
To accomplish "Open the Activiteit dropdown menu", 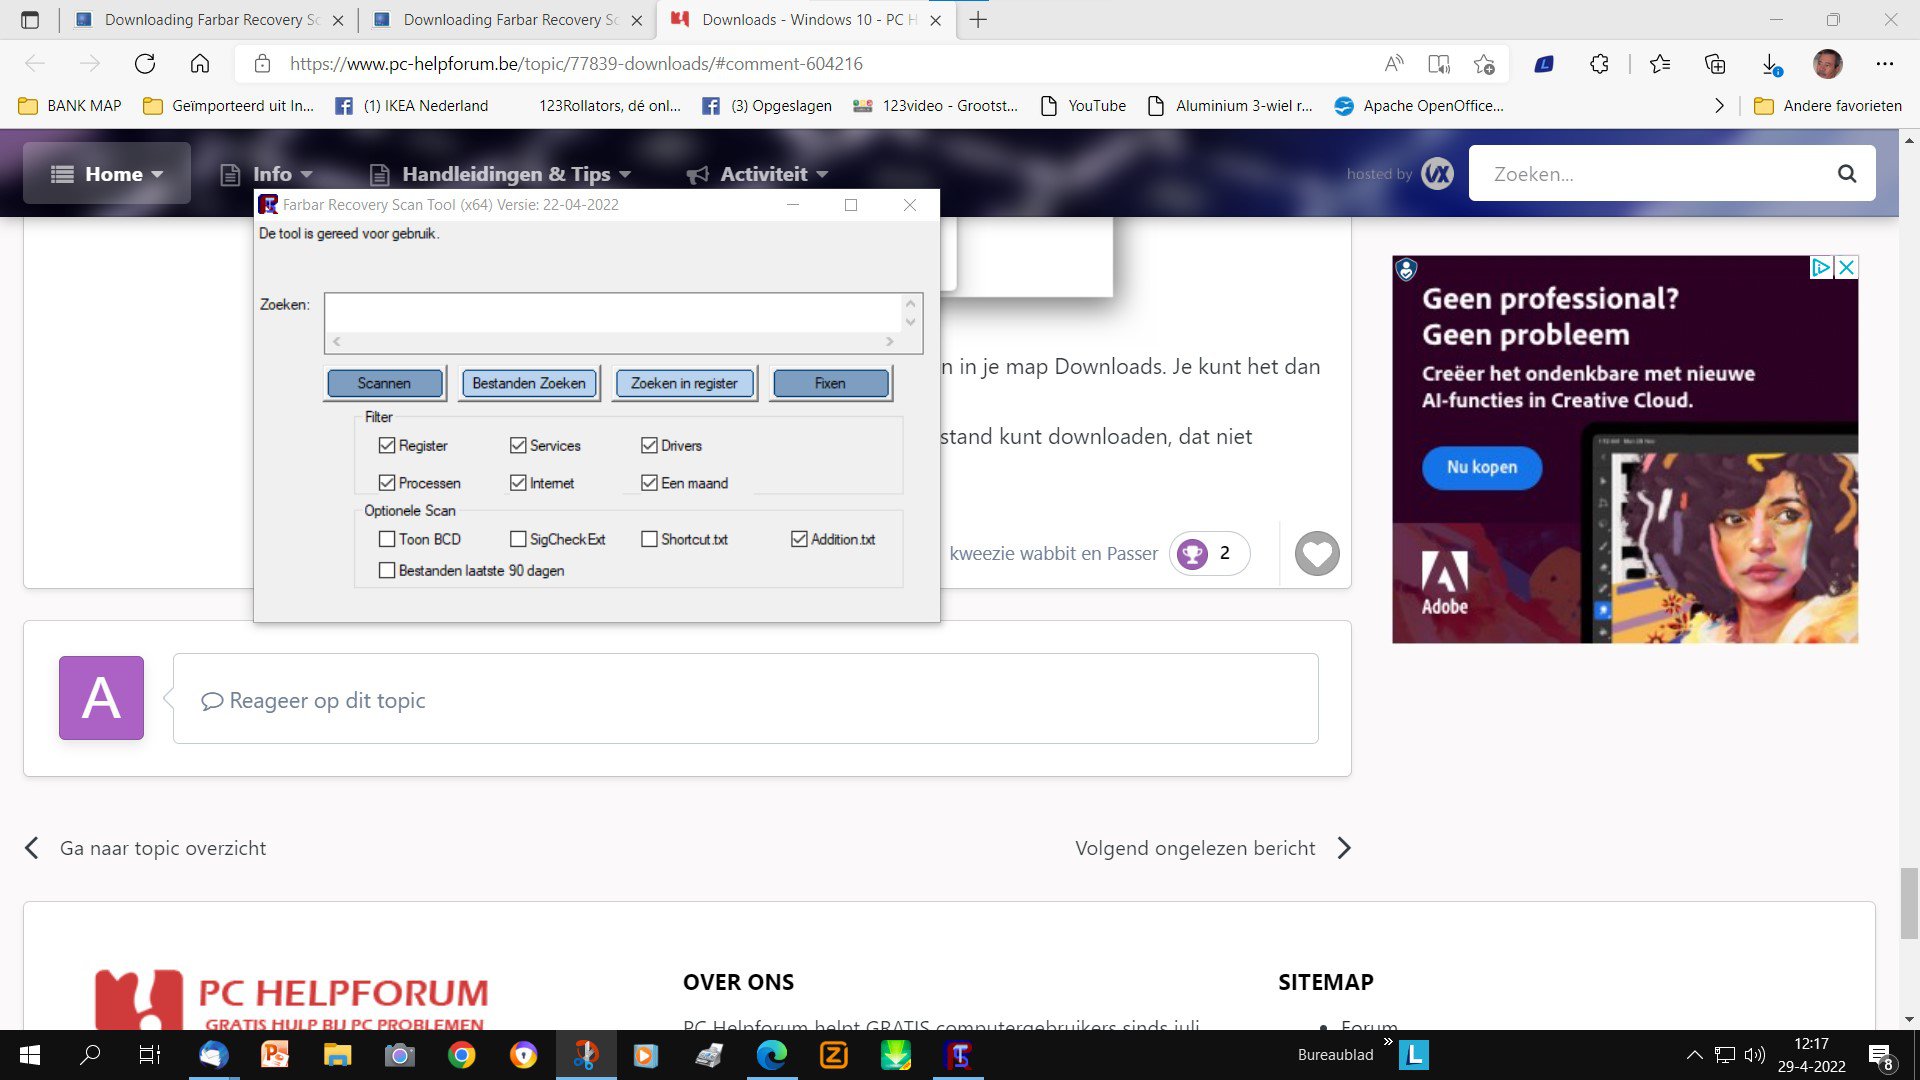I will (758, 174).
